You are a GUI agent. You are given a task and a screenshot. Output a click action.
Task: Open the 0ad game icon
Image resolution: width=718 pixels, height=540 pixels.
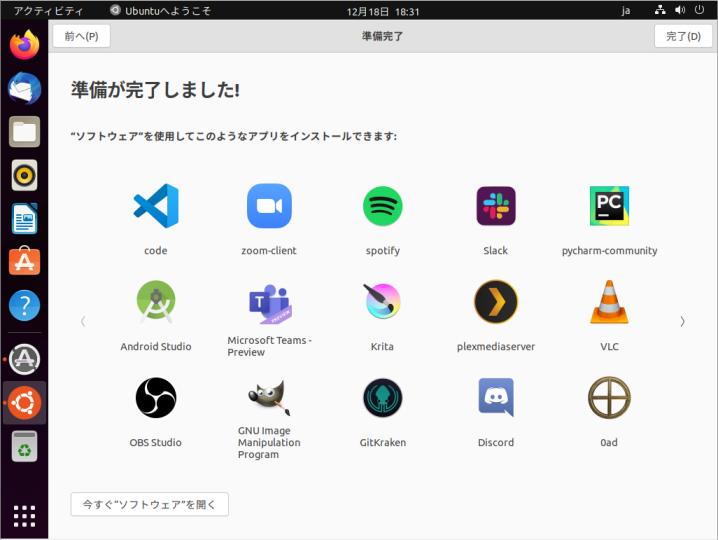(609, 398)
